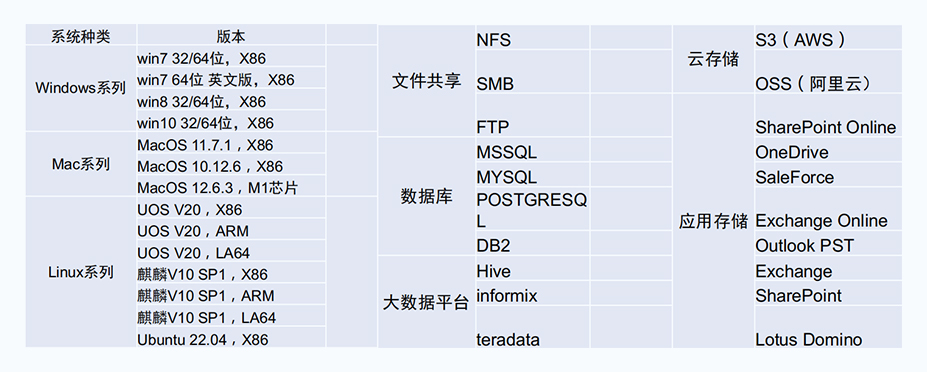
Task: Select the Linux系列 category cell
Action: click(x=81, y=272)
